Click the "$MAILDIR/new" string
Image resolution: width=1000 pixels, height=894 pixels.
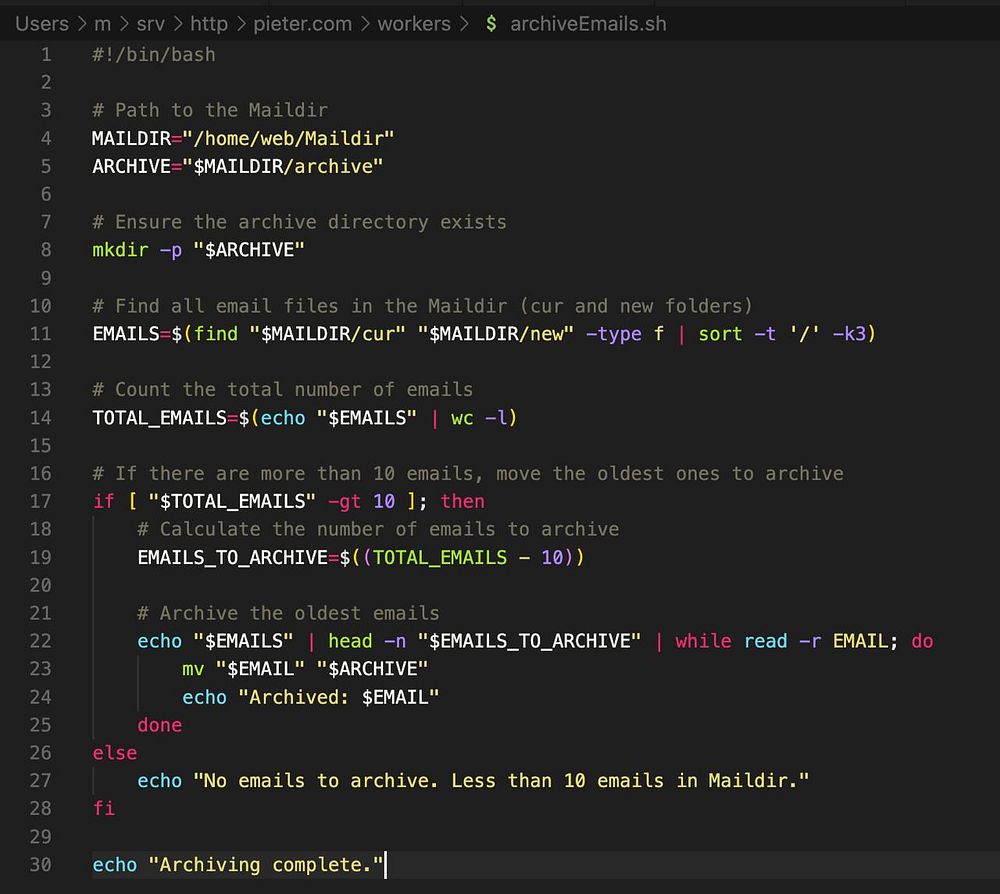(496, 334)
